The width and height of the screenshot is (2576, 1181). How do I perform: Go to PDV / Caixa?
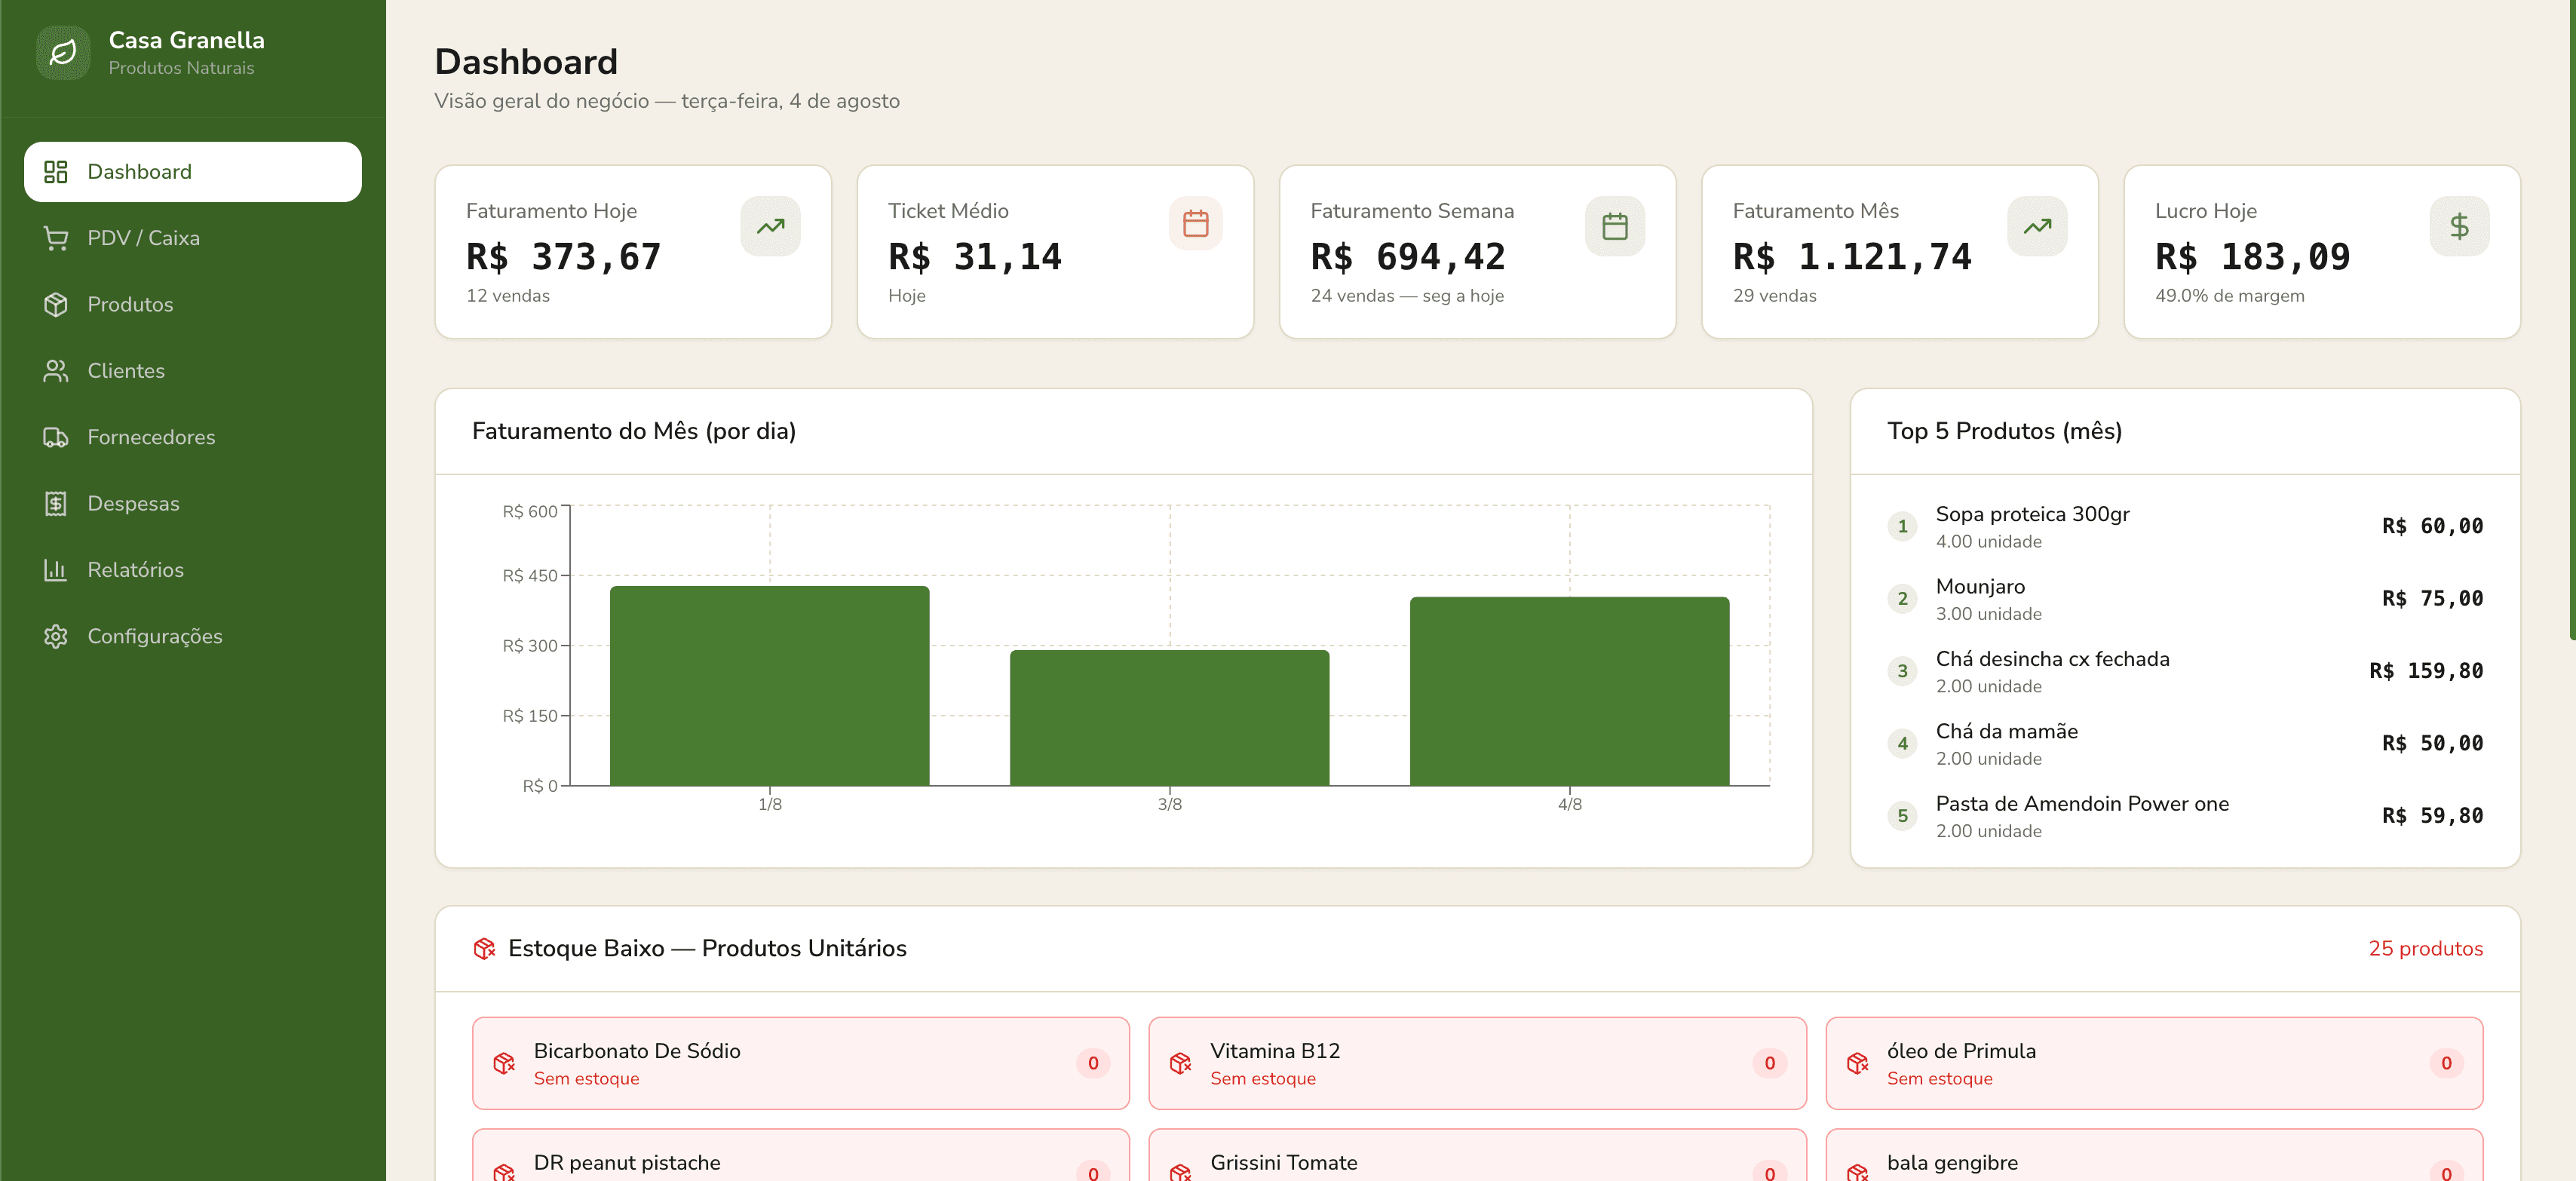click(193, 238)
